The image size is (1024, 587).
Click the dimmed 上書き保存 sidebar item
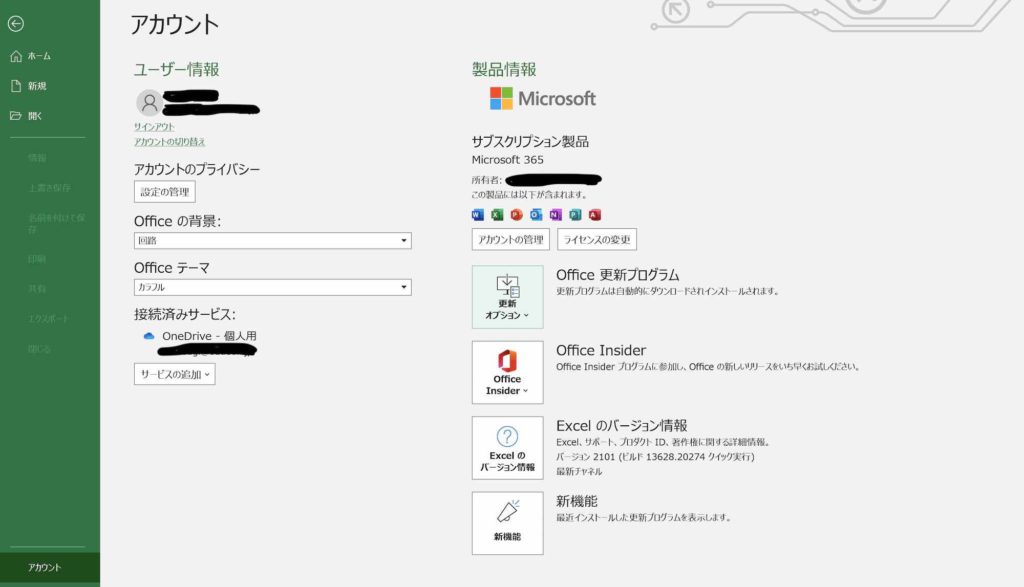(50, 188)
